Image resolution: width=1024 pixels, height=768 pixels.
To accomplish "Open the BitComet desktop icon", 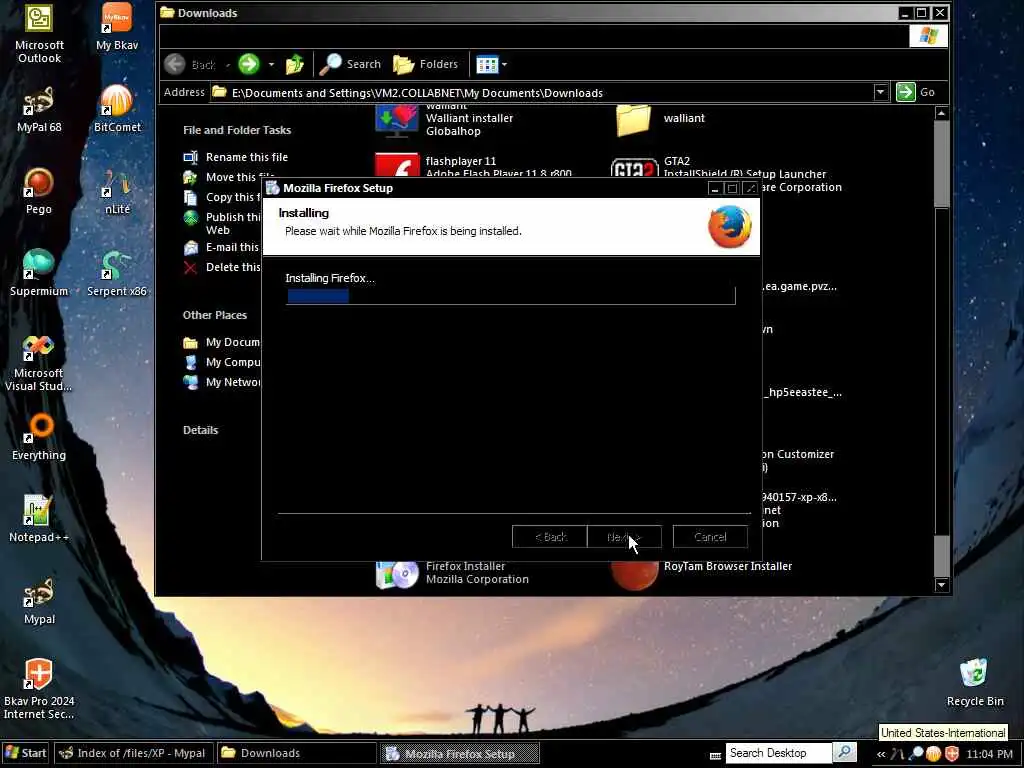I will [x=117, y=109].
